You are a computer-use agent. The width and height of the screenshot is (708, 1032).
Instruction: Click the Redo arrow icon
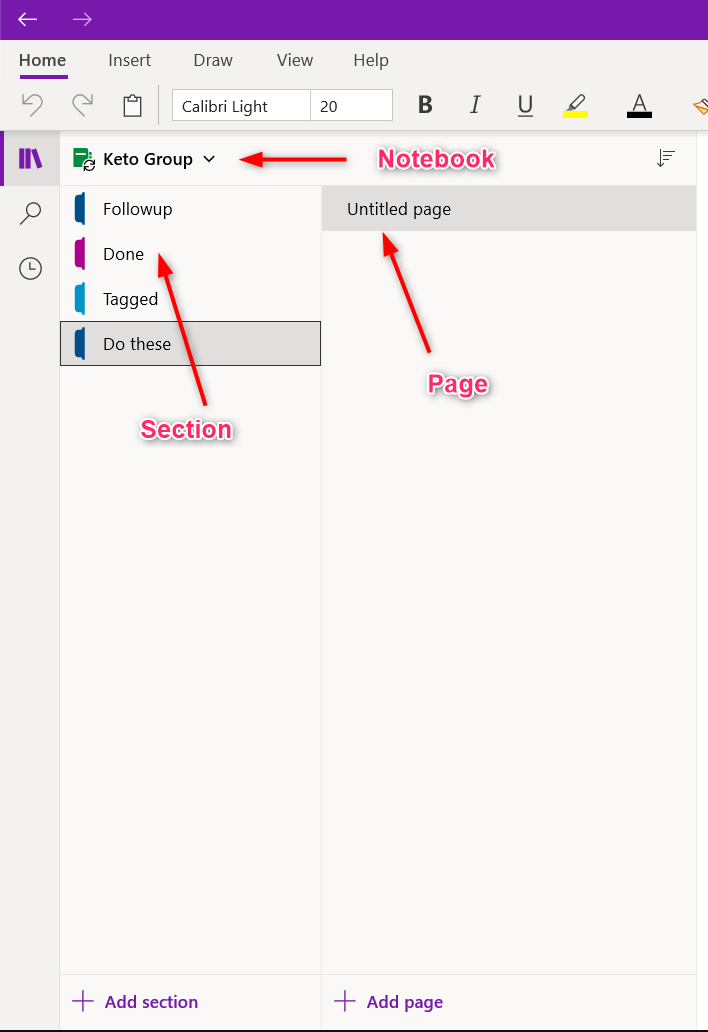(x=82, y=105)
